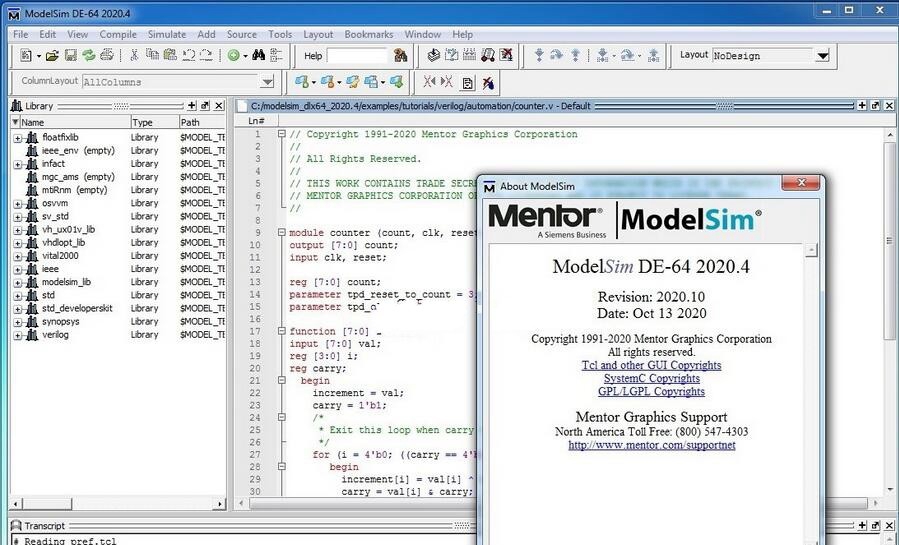Undock the Library panel with the dock icon
Screen dimensions: 899x545
[205, 105]
